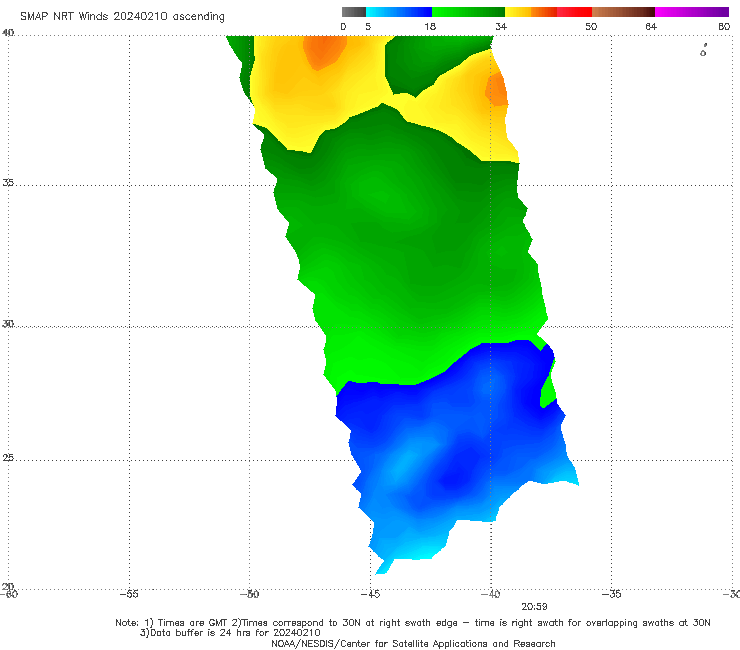Click the colorbar label "50"
Image resolution: width=740 pixels, height=650 pixels.
(591, 26)
